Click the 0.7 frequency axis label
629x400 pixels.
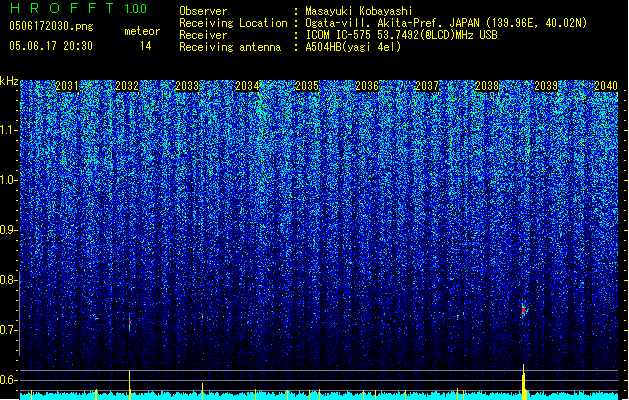(9, 330)
